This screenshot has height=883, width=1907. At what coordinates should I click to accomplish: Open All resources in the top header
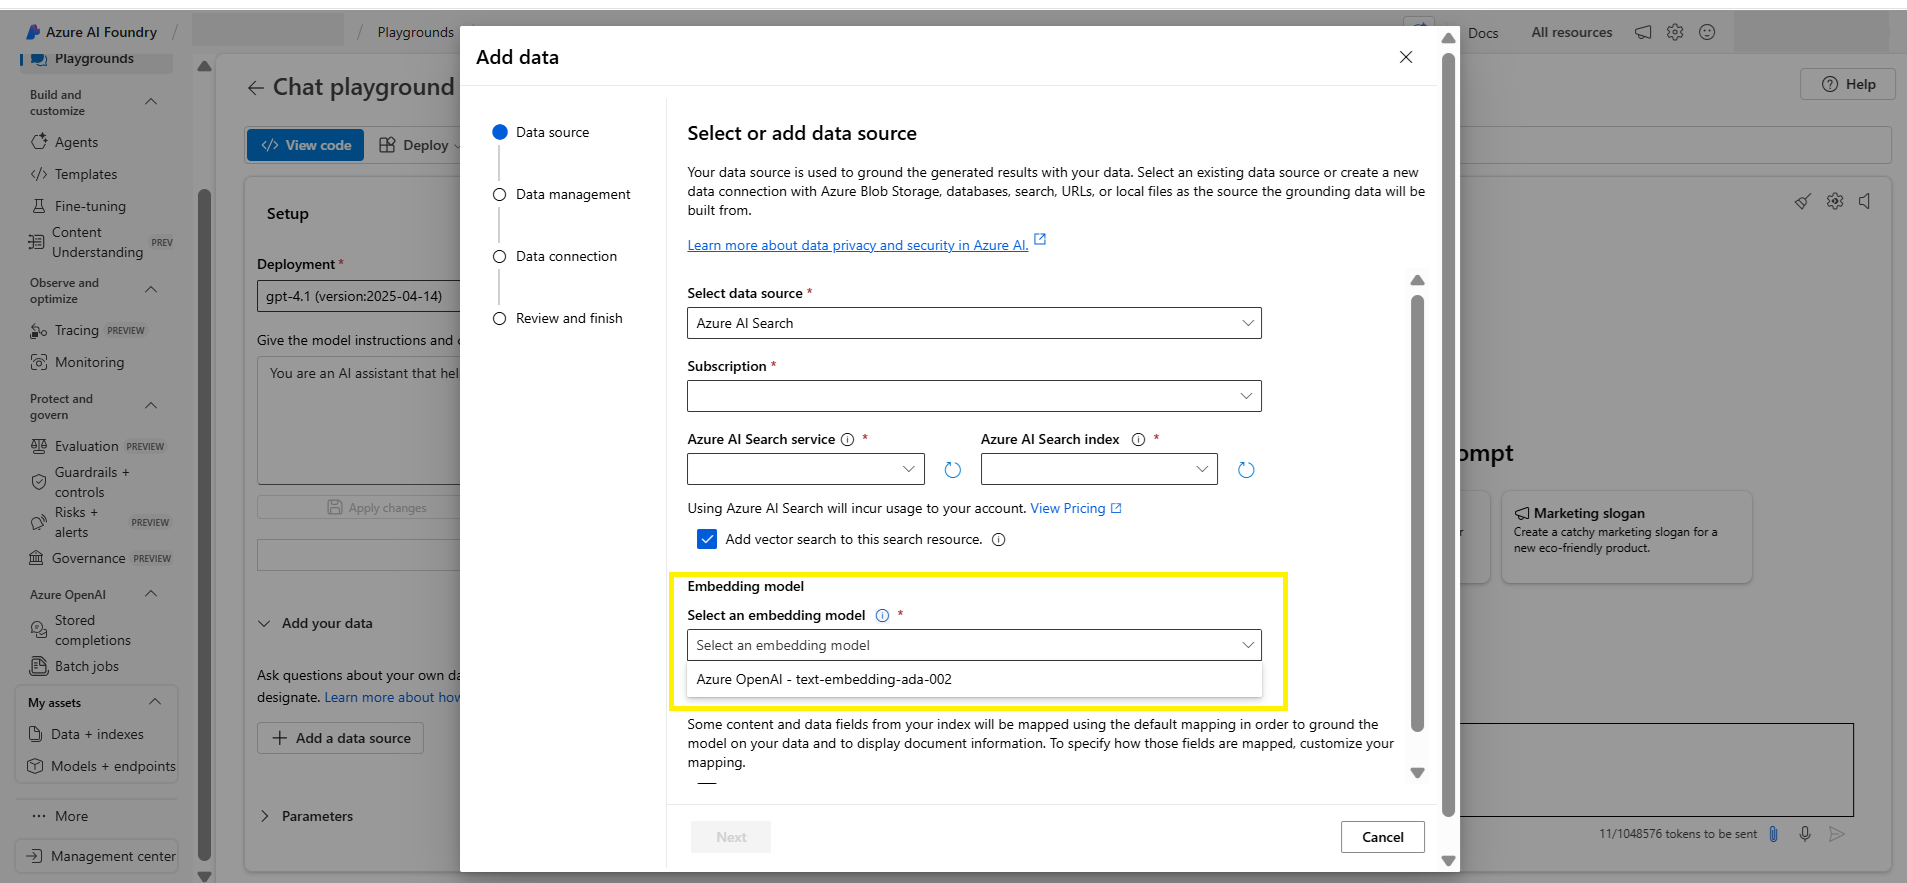[1572, 33]
